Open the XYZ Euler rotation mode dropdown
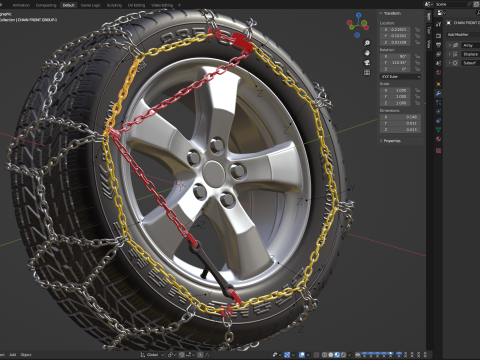 coord(400,77)
